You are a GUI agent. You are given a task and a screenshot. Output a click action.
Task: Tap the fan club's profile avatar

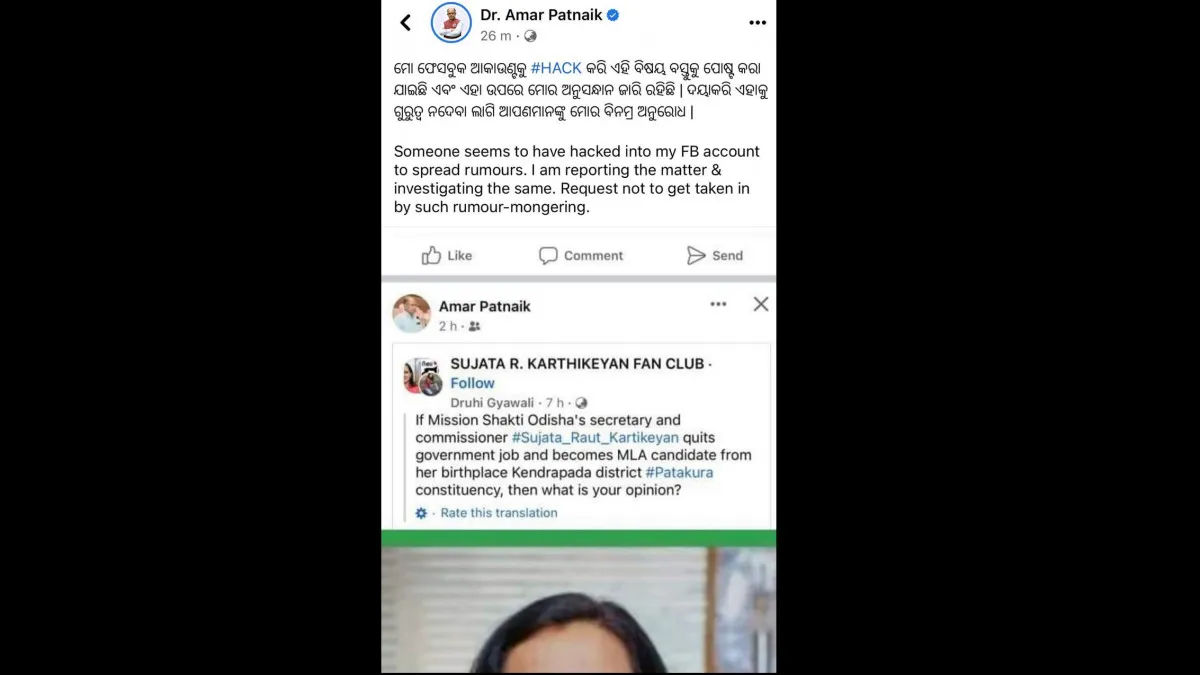(422, 376)
